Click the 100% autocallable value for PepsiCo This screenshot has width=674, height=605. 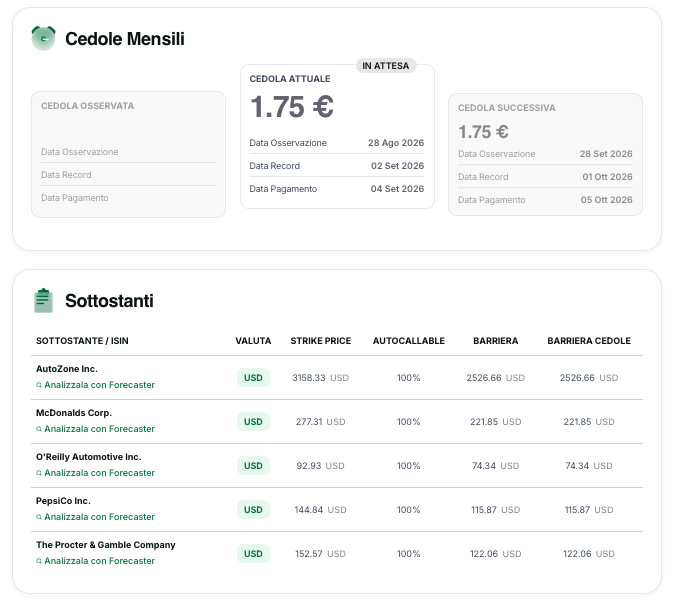[408, 510]
